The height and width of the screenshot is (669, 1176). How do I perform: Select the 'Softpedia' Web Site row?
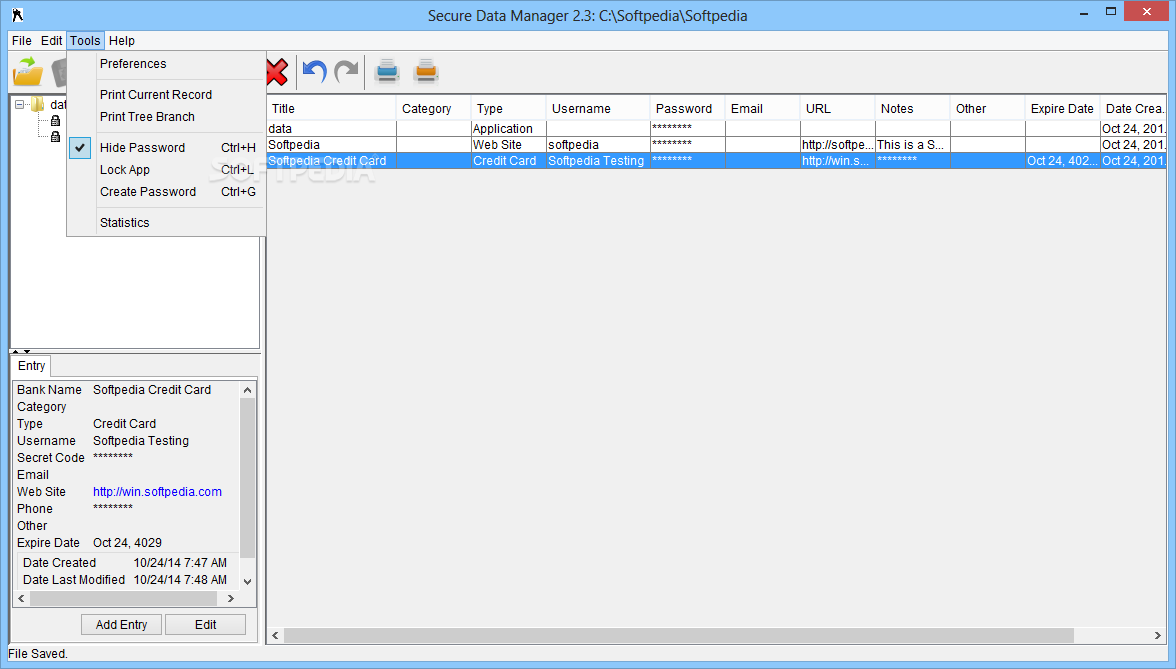716,145
